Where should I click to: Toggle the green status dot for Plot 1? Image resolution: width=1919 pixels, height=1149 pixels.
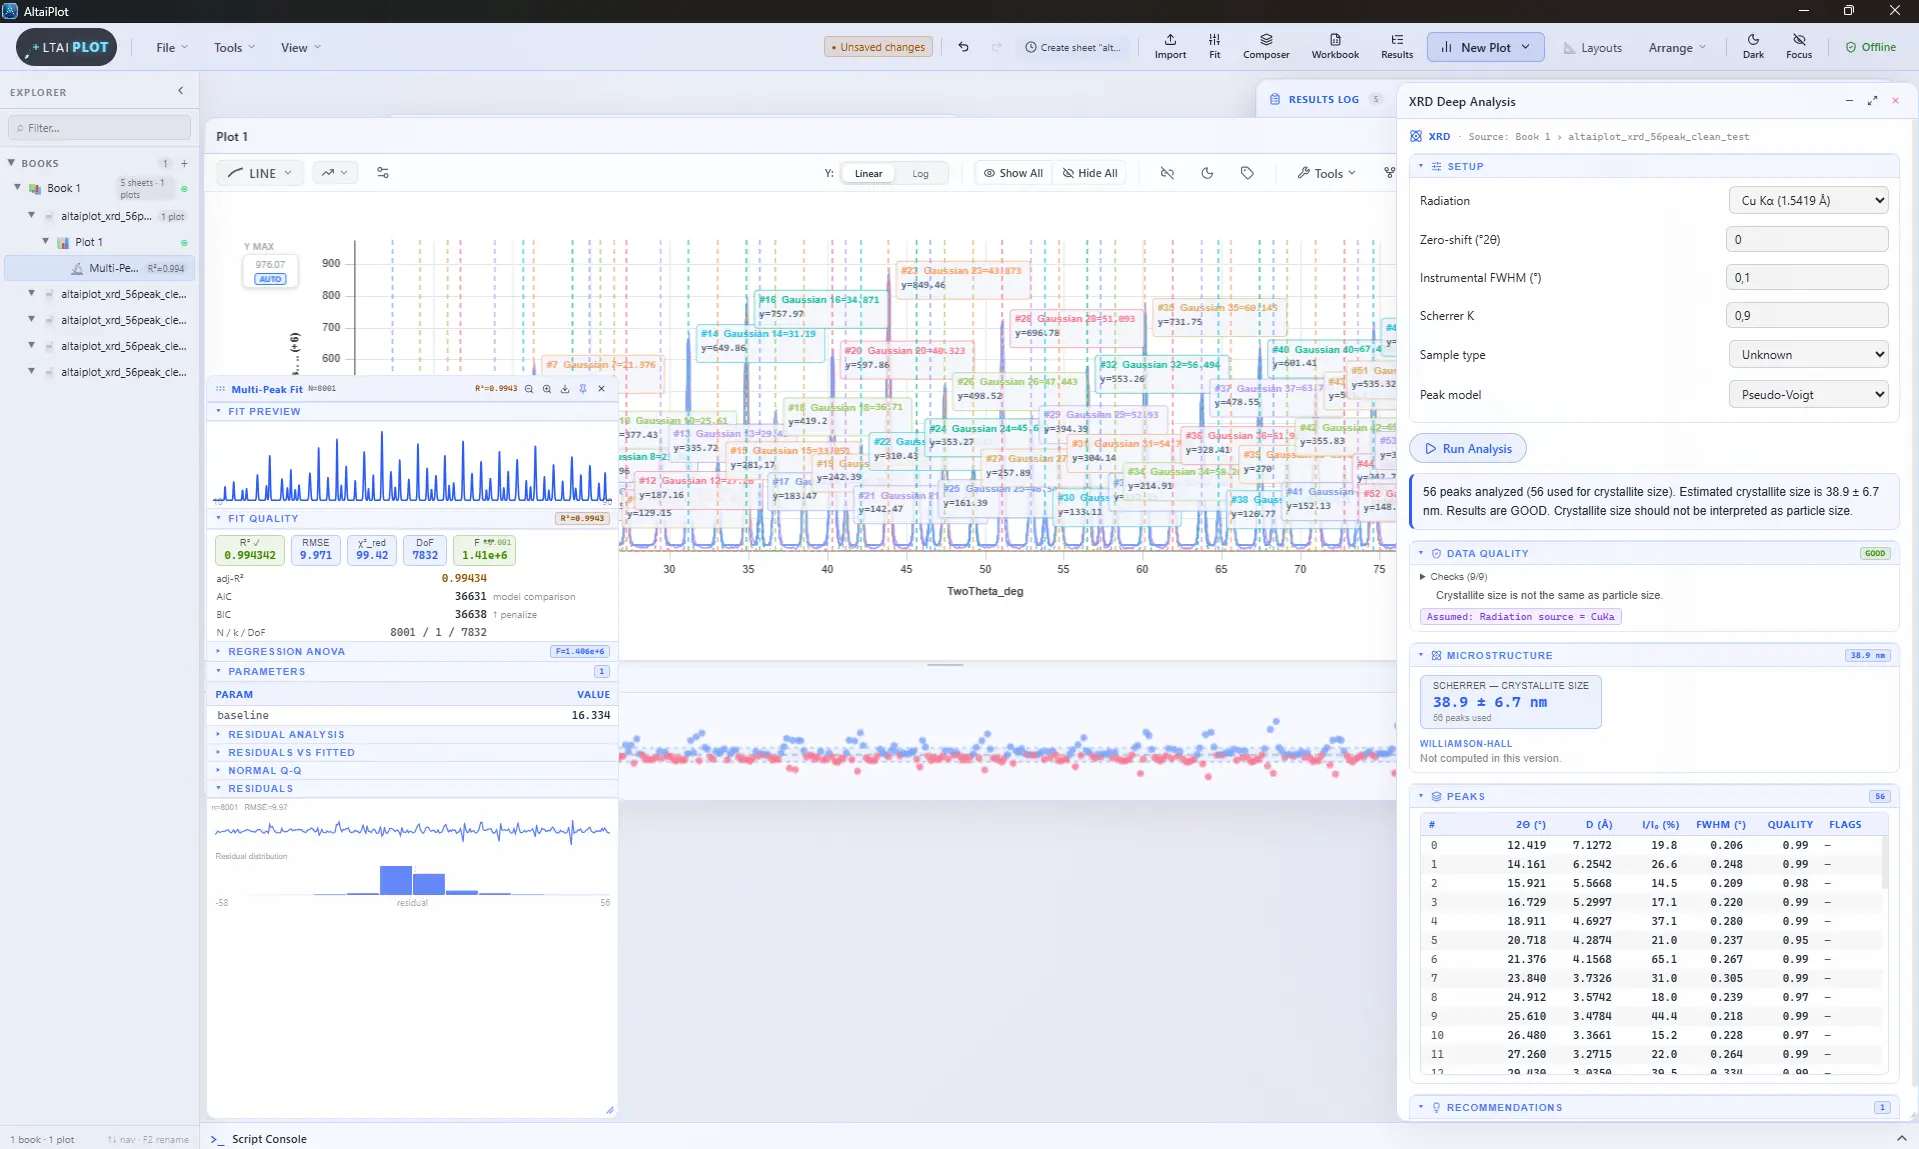(184, 242)
